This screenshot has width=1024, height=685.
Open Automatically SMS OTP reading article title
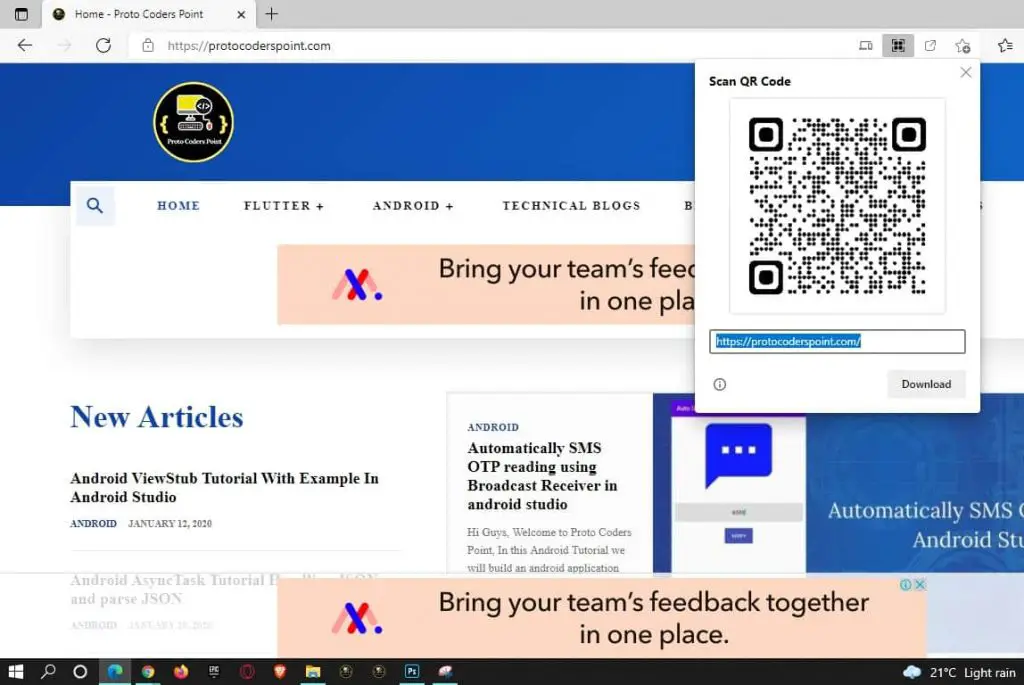pyautogui.click(x=542, y=476)
